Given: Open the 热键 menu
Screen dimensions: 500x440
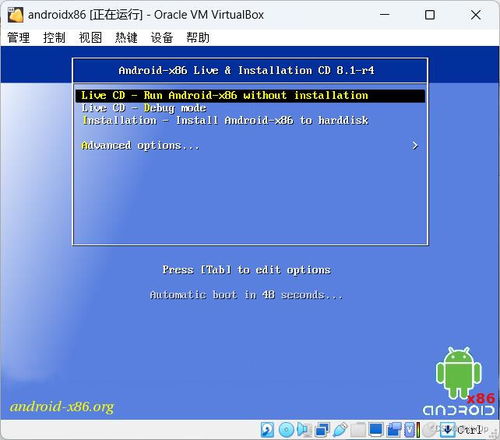Looking at the screenshot, I should 126,38.
